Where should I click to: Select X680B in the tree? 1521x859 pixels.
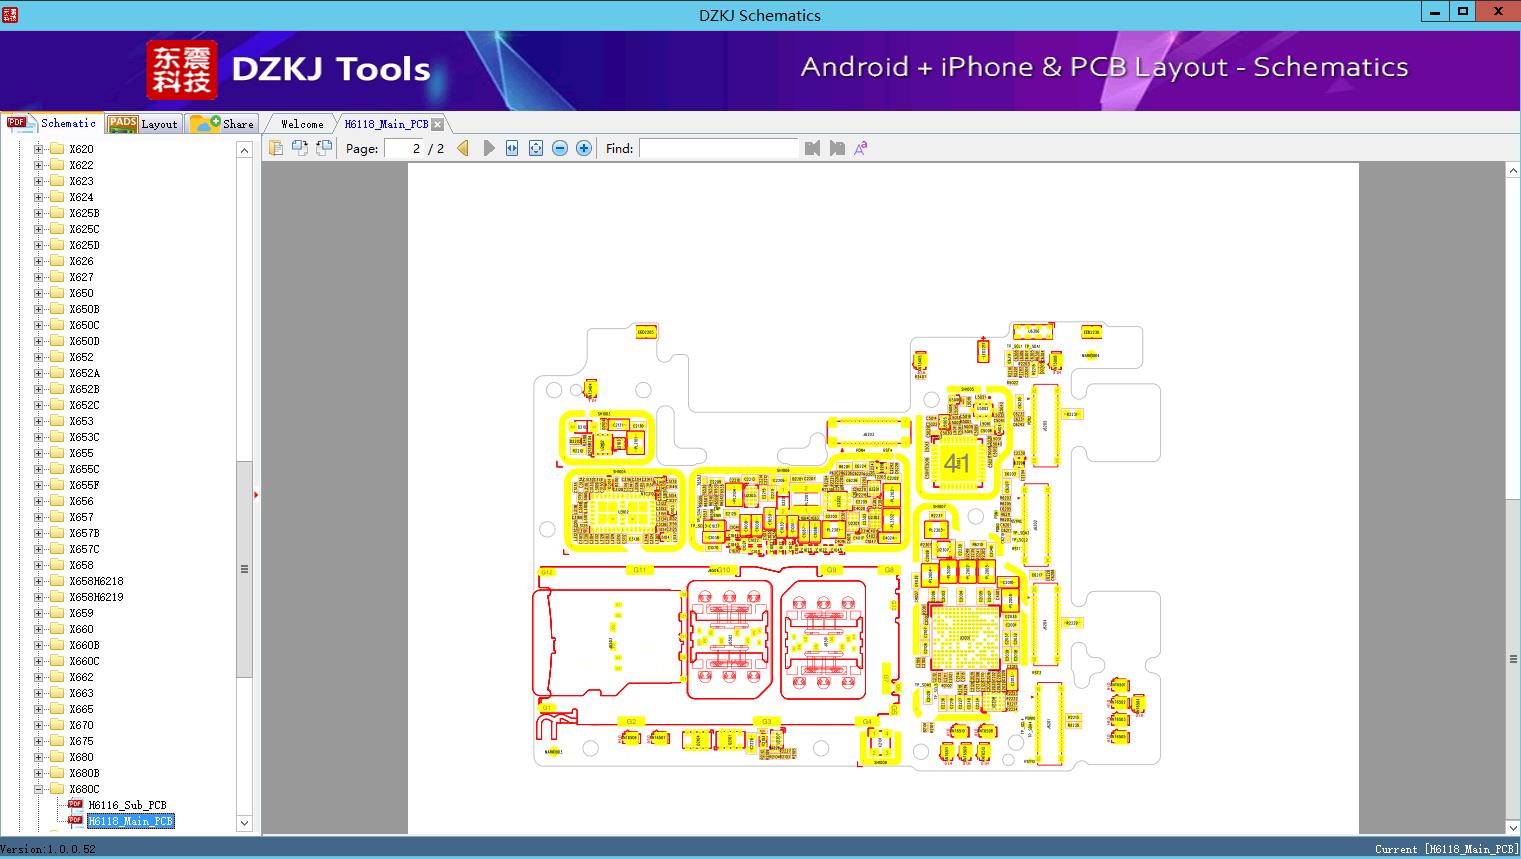click(84, 773)
